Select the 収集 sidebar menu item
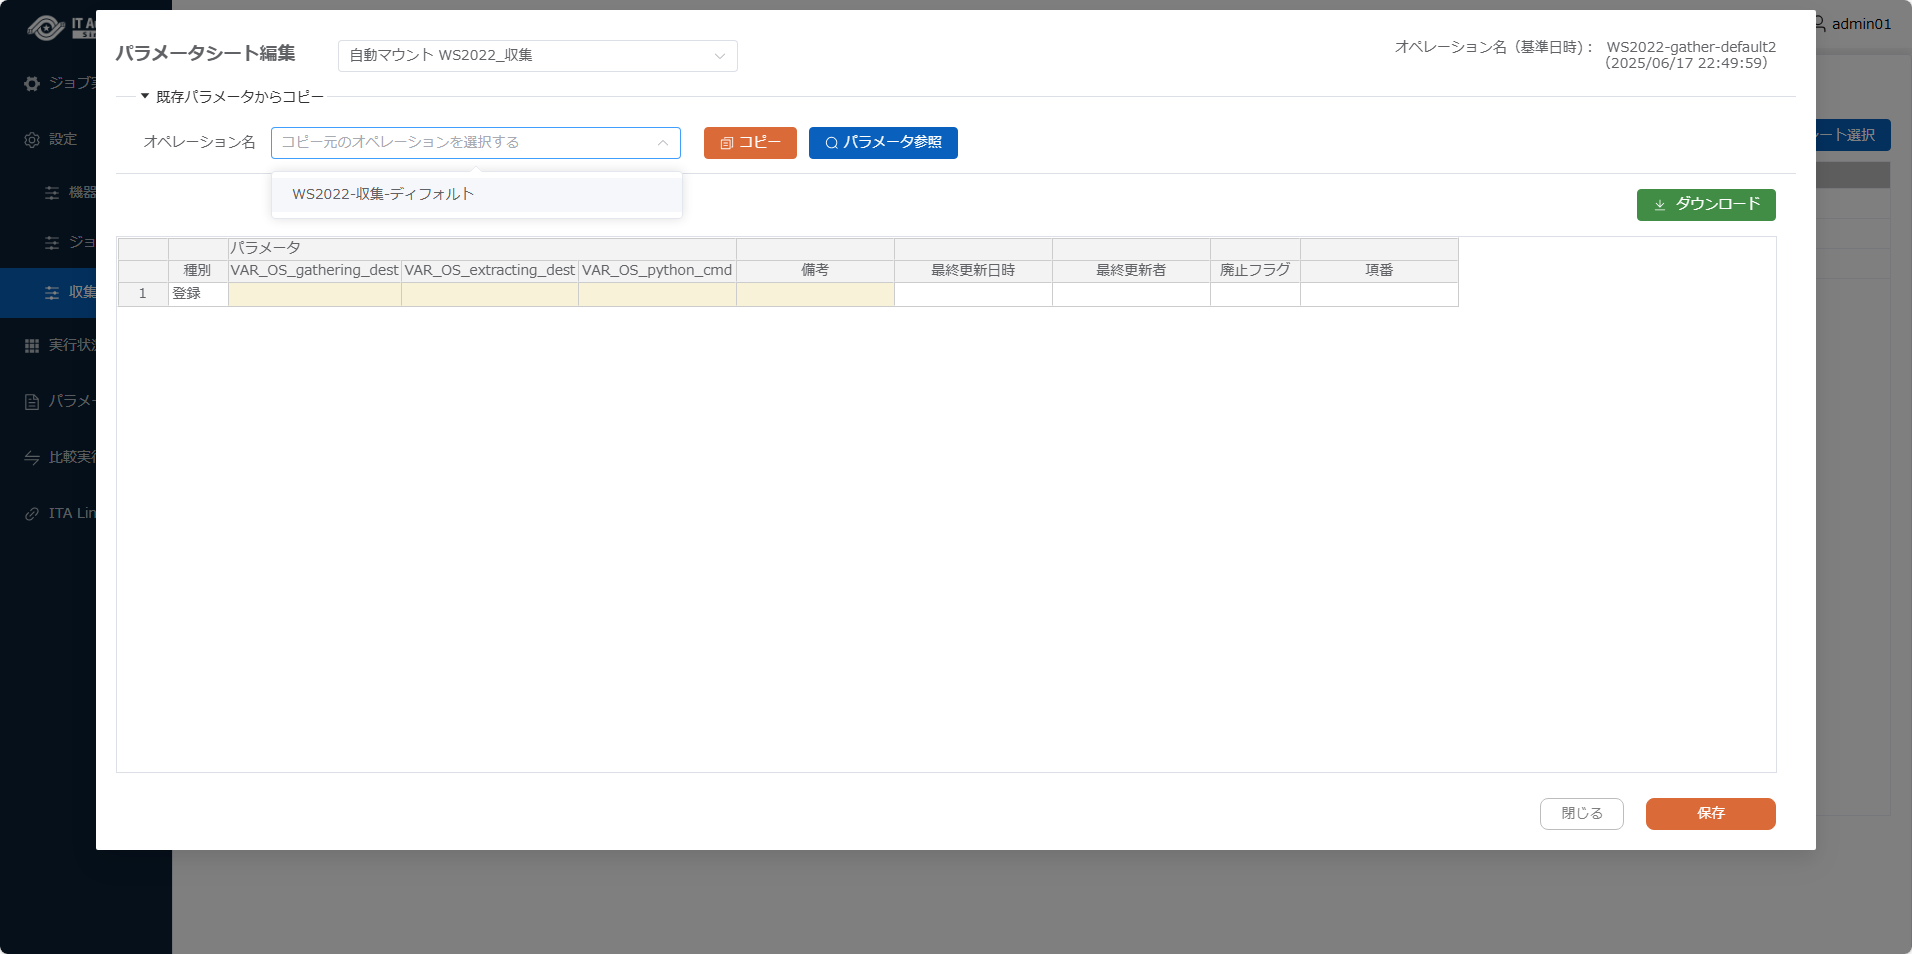Image resolution: width=1912 pixels, height=954 pixels. tap(70, 292)
